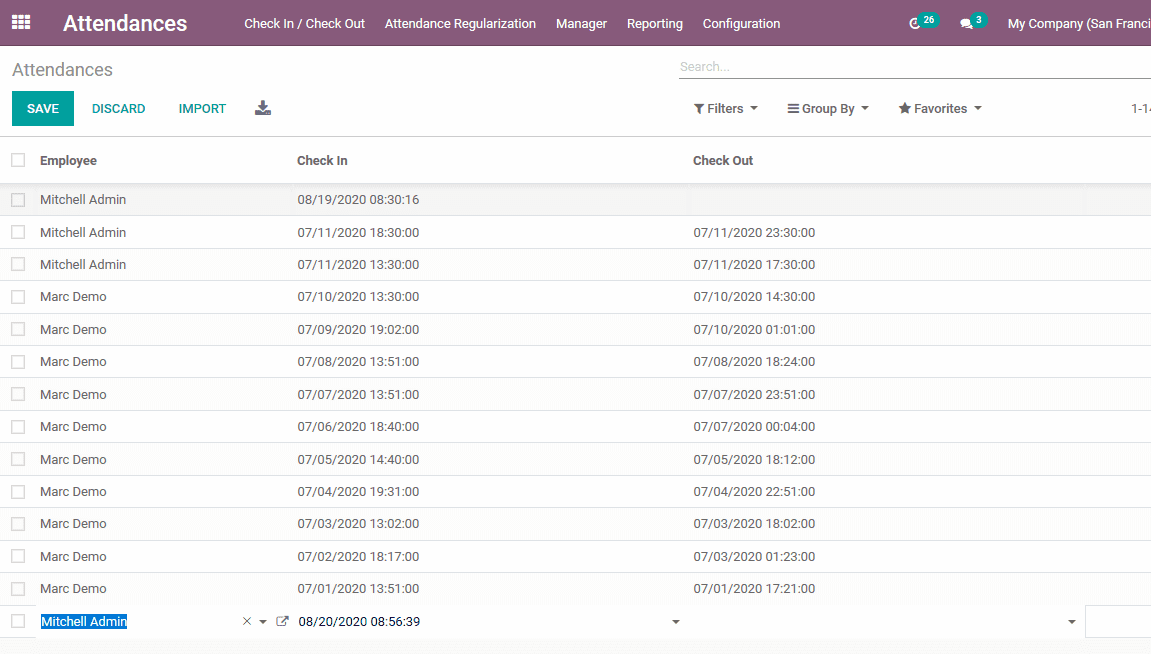Click check-out 07/03/2020 18:02:00 cell

coord(754,524)
